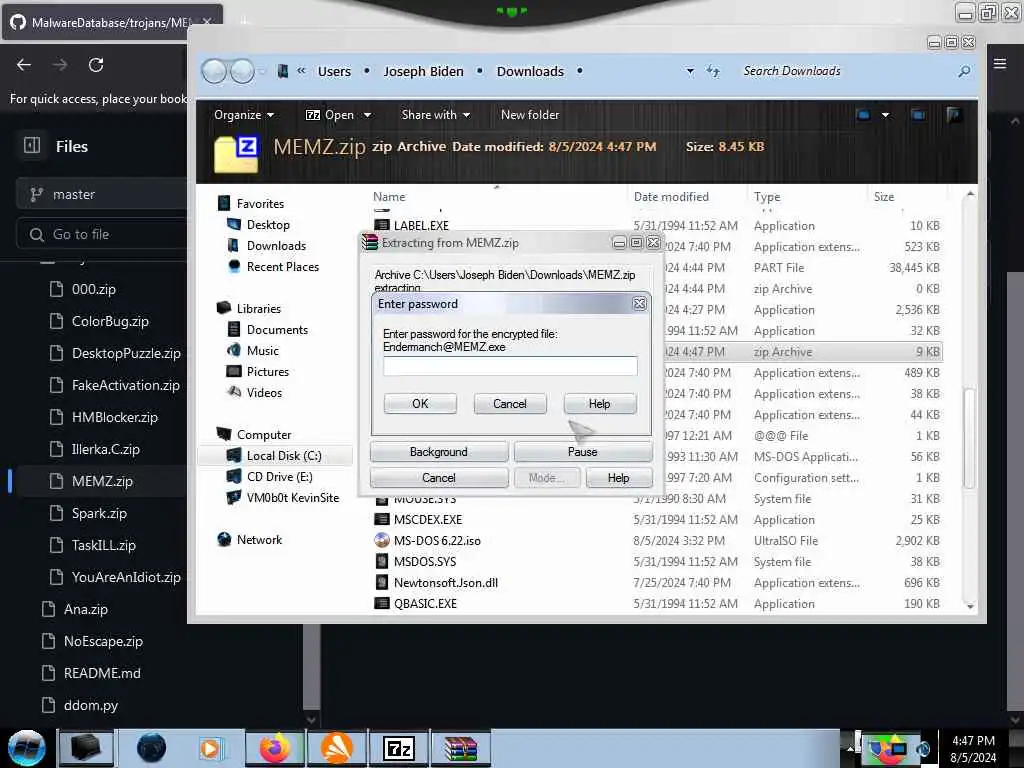The width and height of the screenshot is (1024, 768).
Task: Click the change view icon in Explorer
Action: click(863, 115)
